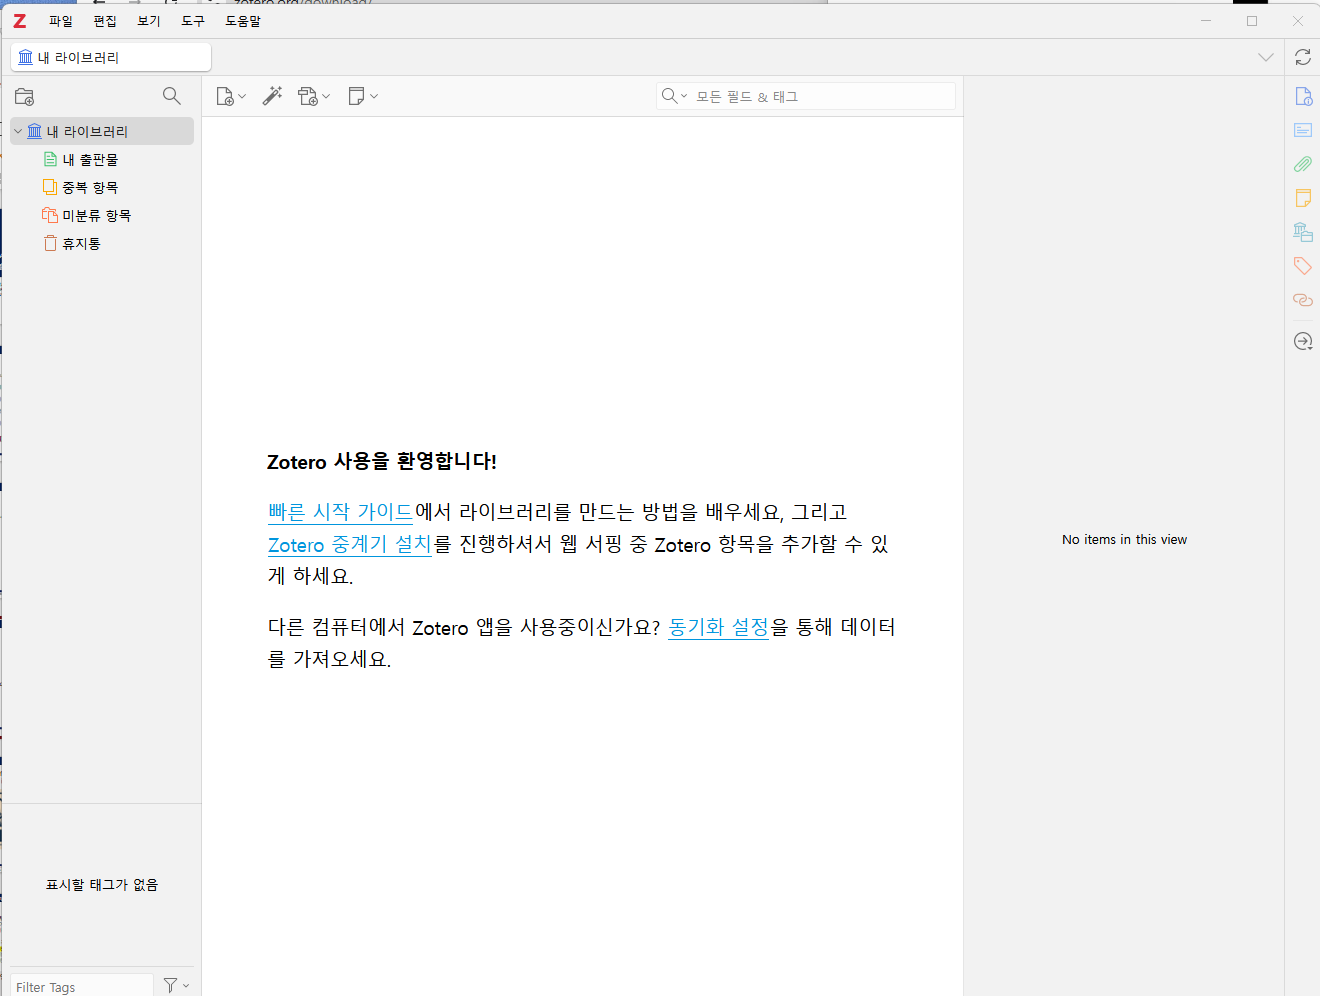Click the Add Attachment icon
The width and height of the screenshot is (1320, 996).
[x=308, y=96]
